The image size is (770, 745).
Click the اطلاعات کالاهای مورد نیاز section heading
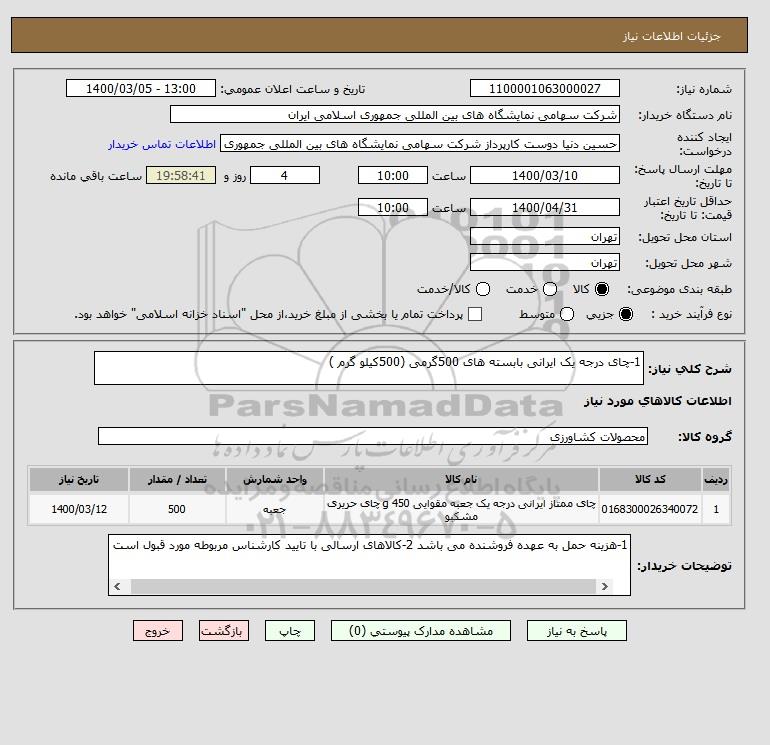coord(658,401)
